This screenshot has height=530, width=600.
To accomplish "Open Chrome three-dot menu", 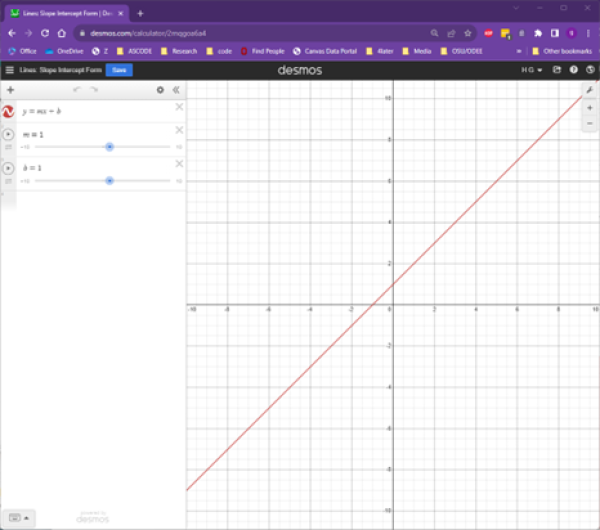I will click(x=588, y=33).
